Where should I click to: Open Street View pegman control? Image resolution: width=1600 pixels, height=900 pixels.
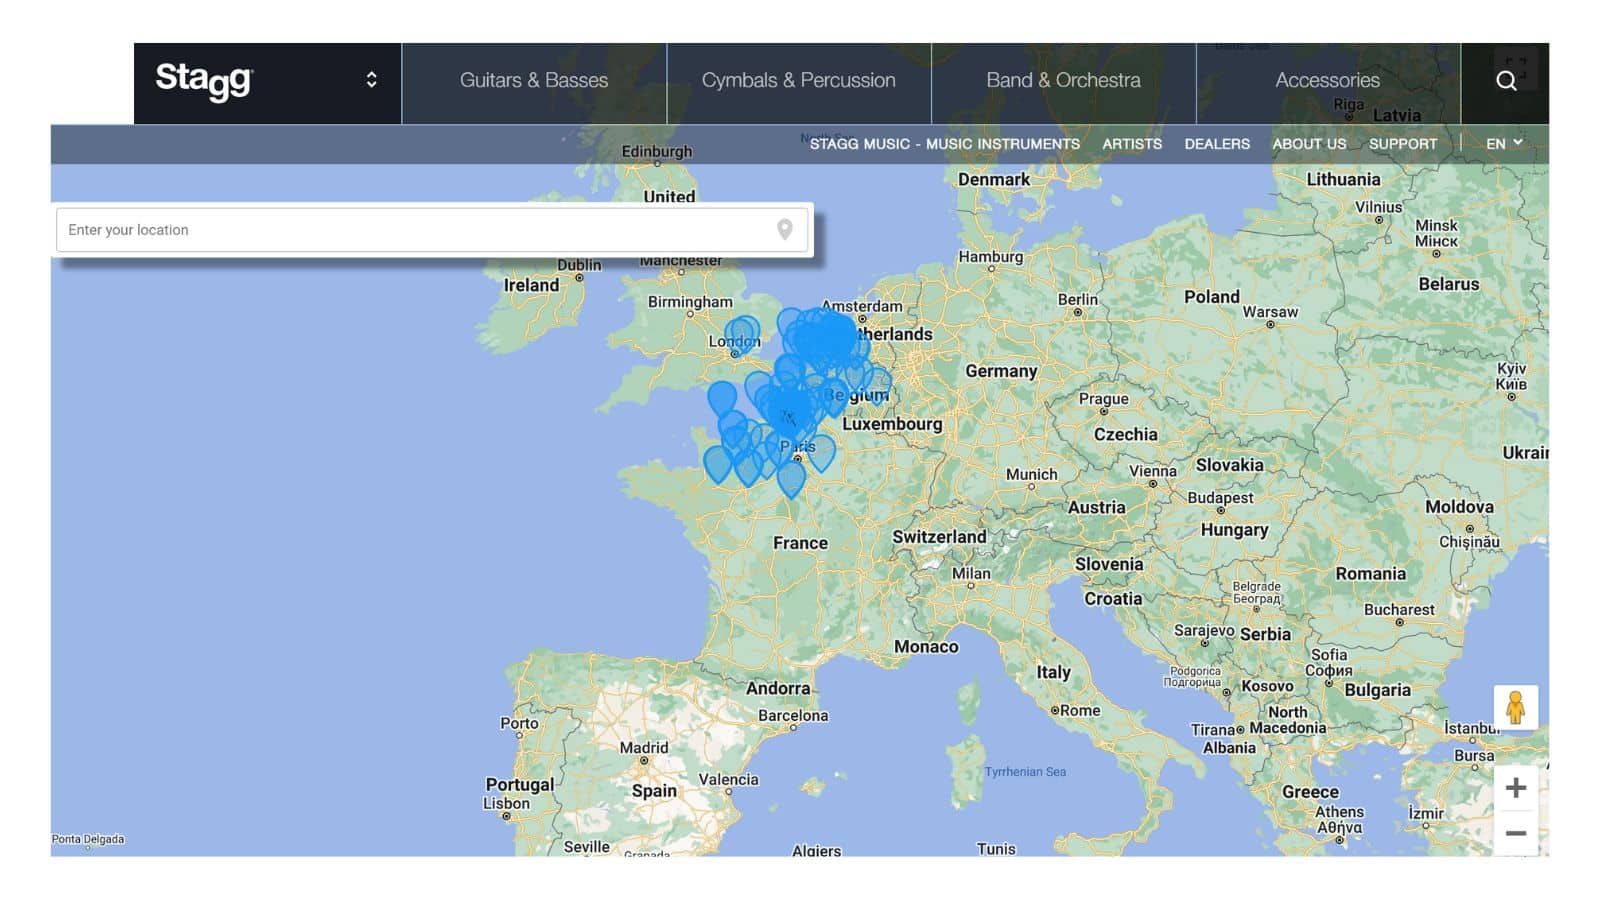[x=1515, y=707]
